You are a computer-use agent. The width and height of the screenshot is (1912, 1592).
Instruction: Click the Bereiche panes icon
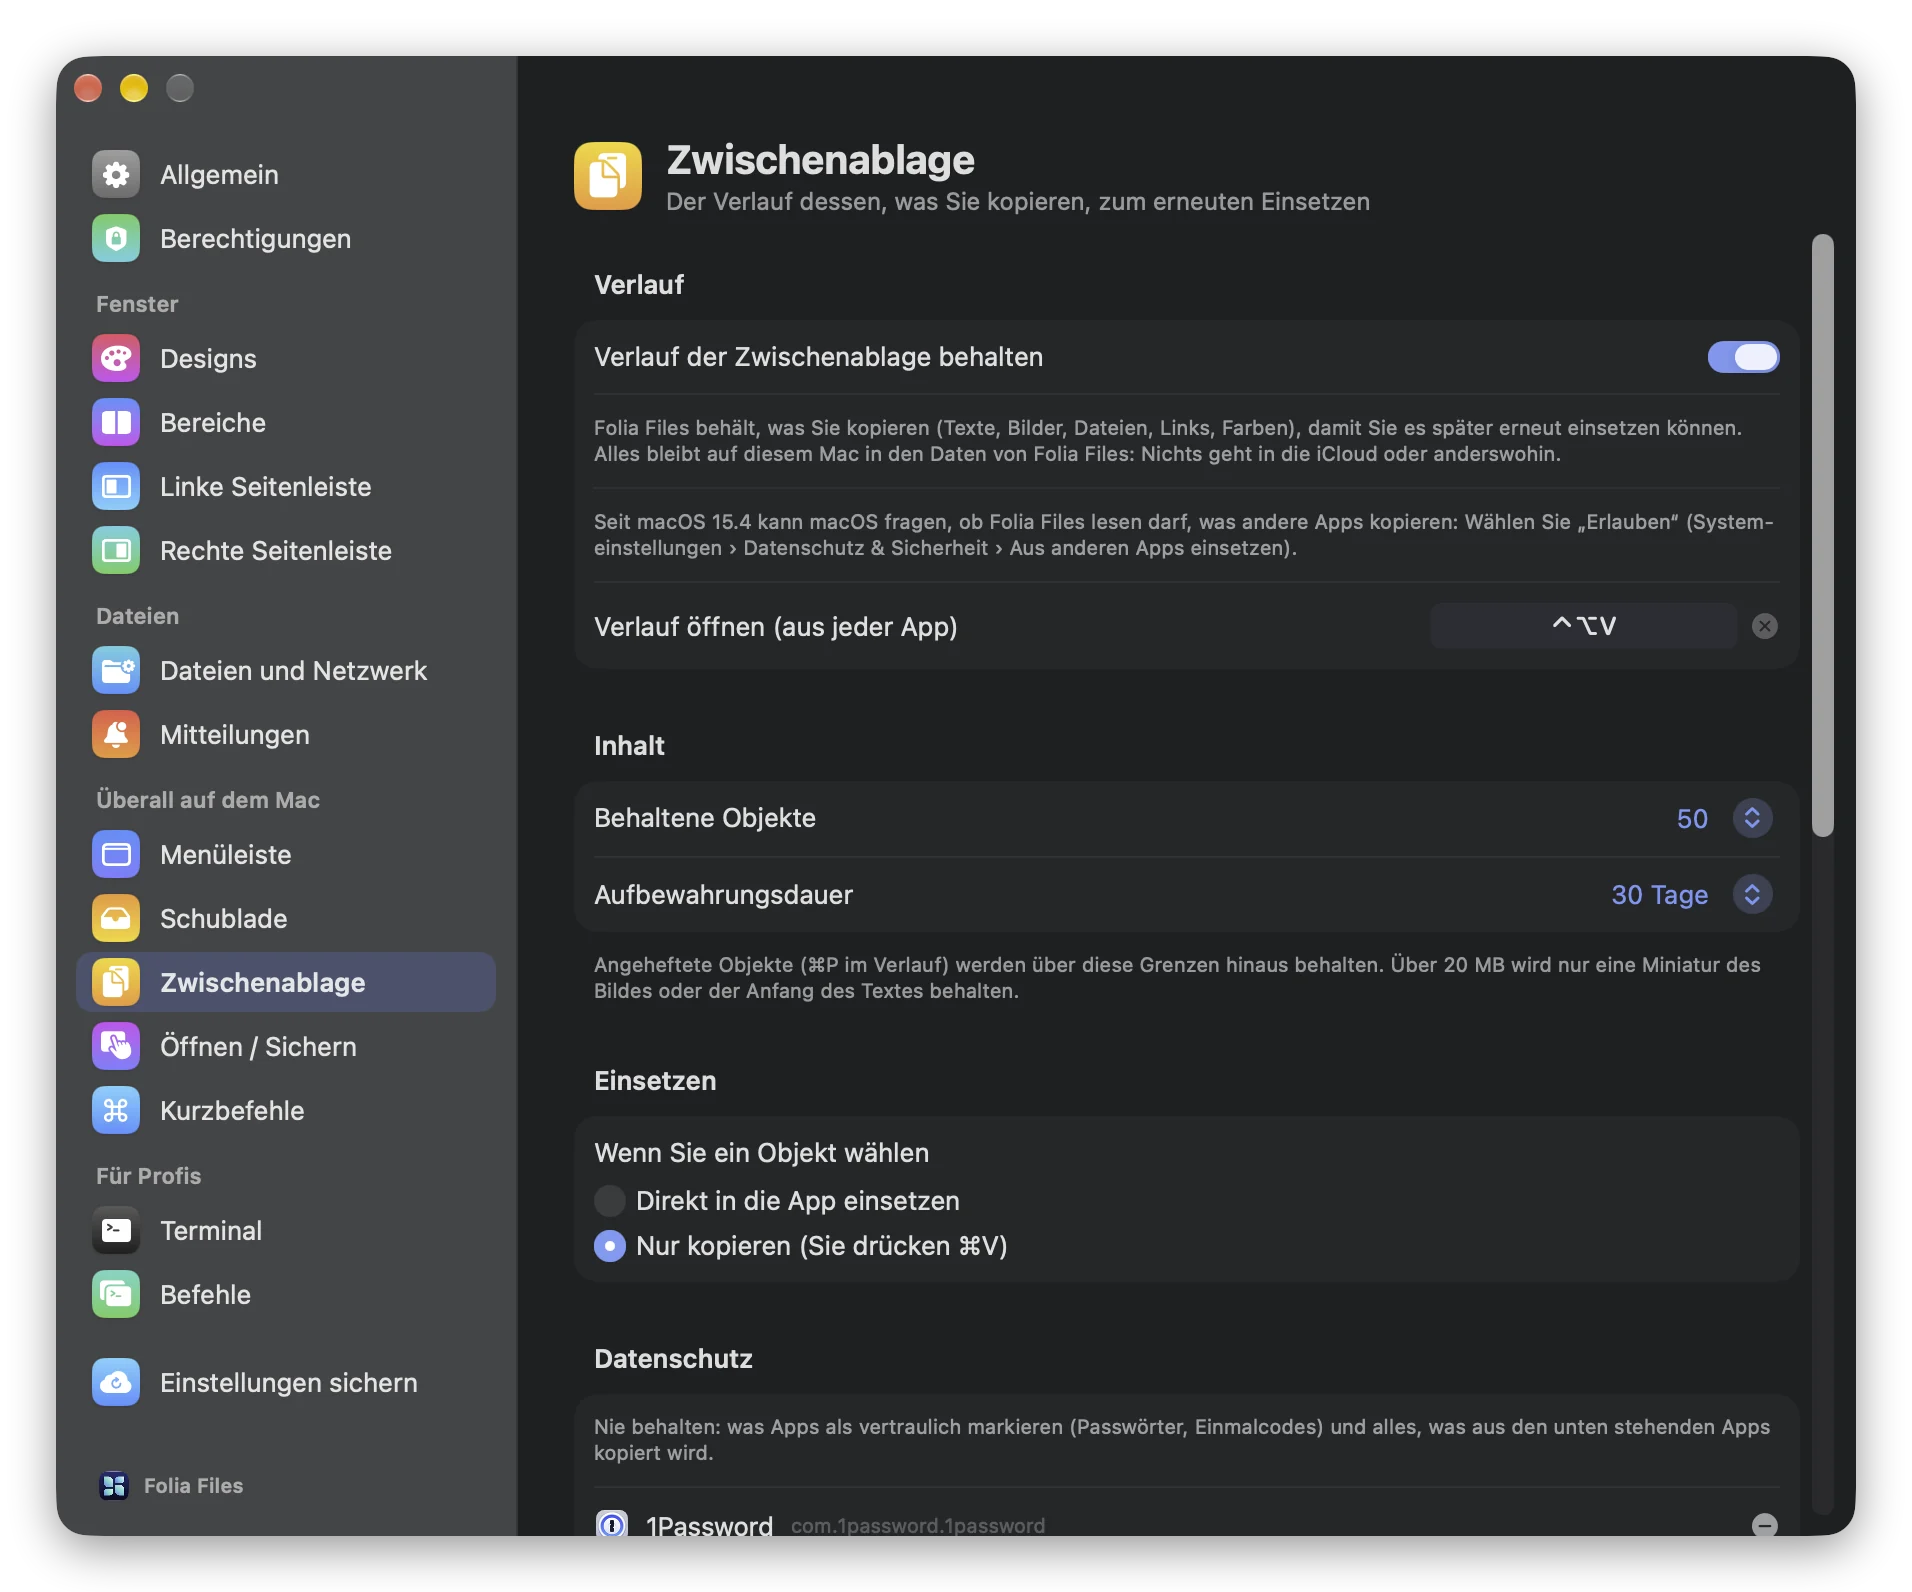116,423
